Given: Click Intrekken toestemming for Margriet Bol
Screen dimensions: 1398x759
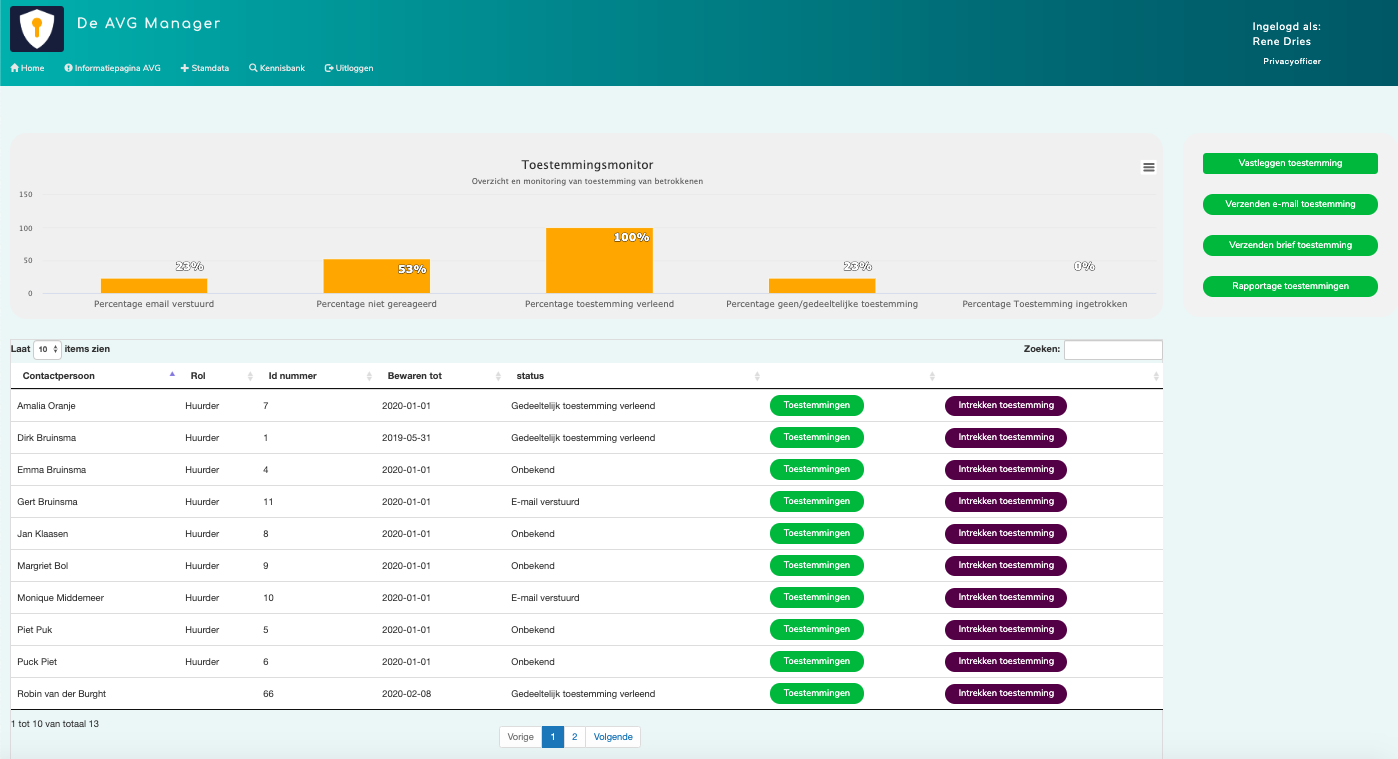Looking at the screenshot, I should pyautogui.click(x=1006, y=565).
